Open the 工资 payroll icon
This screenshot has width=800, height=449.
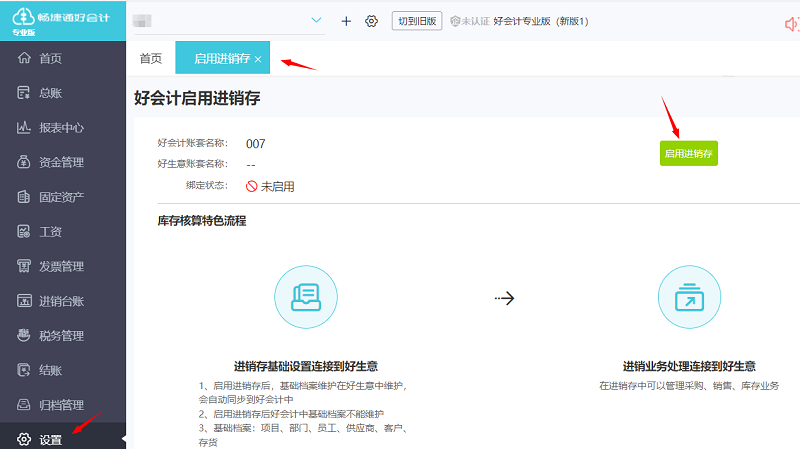(24, 231)
